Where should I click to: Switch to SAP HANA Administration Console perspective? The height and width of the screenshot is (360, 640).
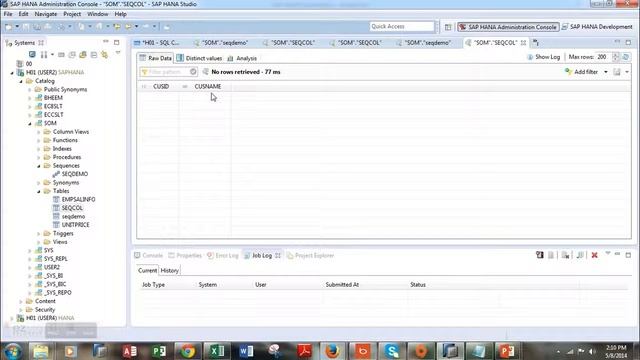pos(508,27)
